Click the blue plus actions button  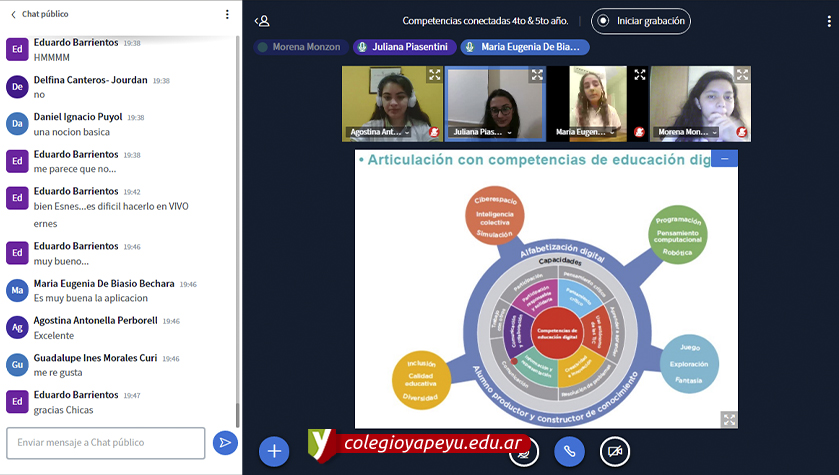pyautogui.click(x=274, y=451)
